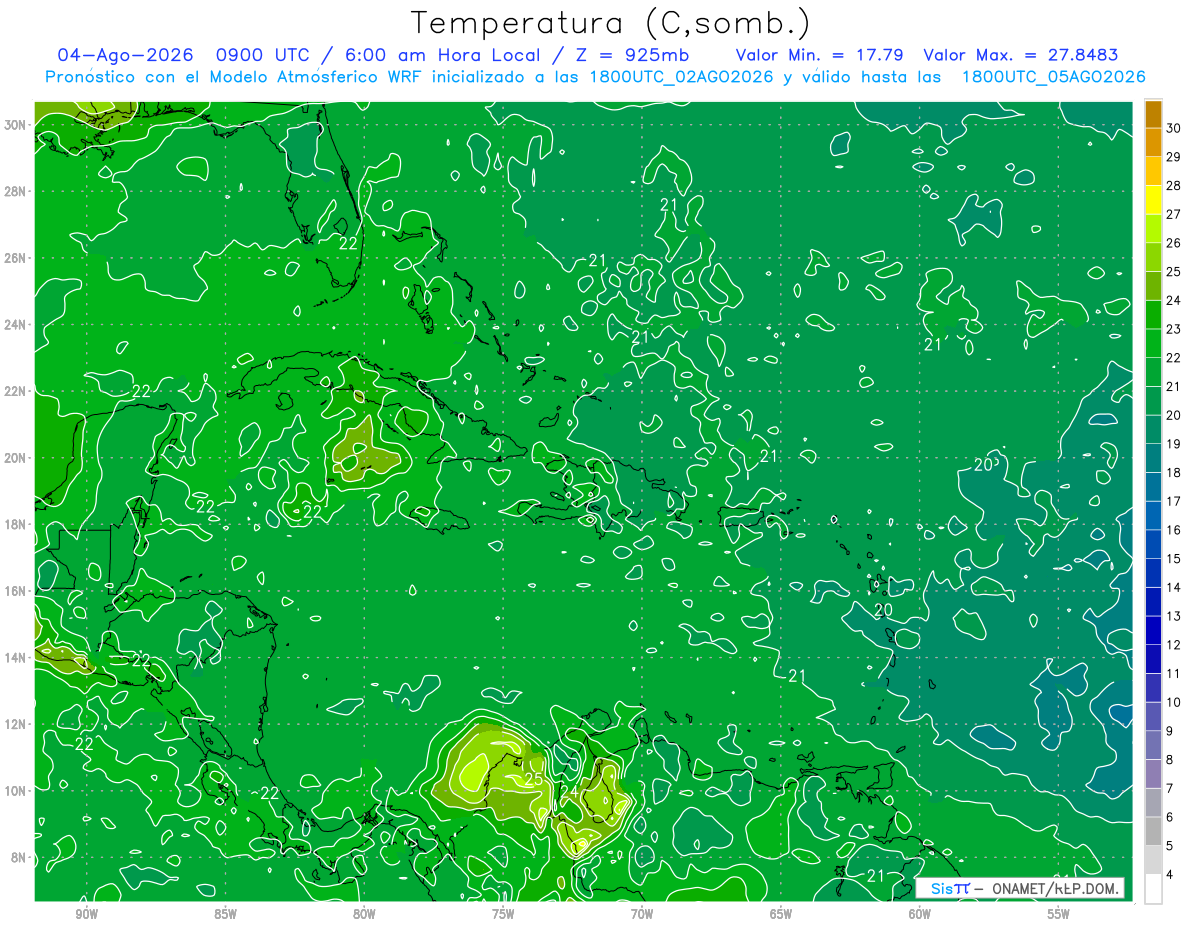Image resolution: width=1200 pixels, height=927 pixels.
Task: Click the '30N' latitude label
Action: point(14,125)
